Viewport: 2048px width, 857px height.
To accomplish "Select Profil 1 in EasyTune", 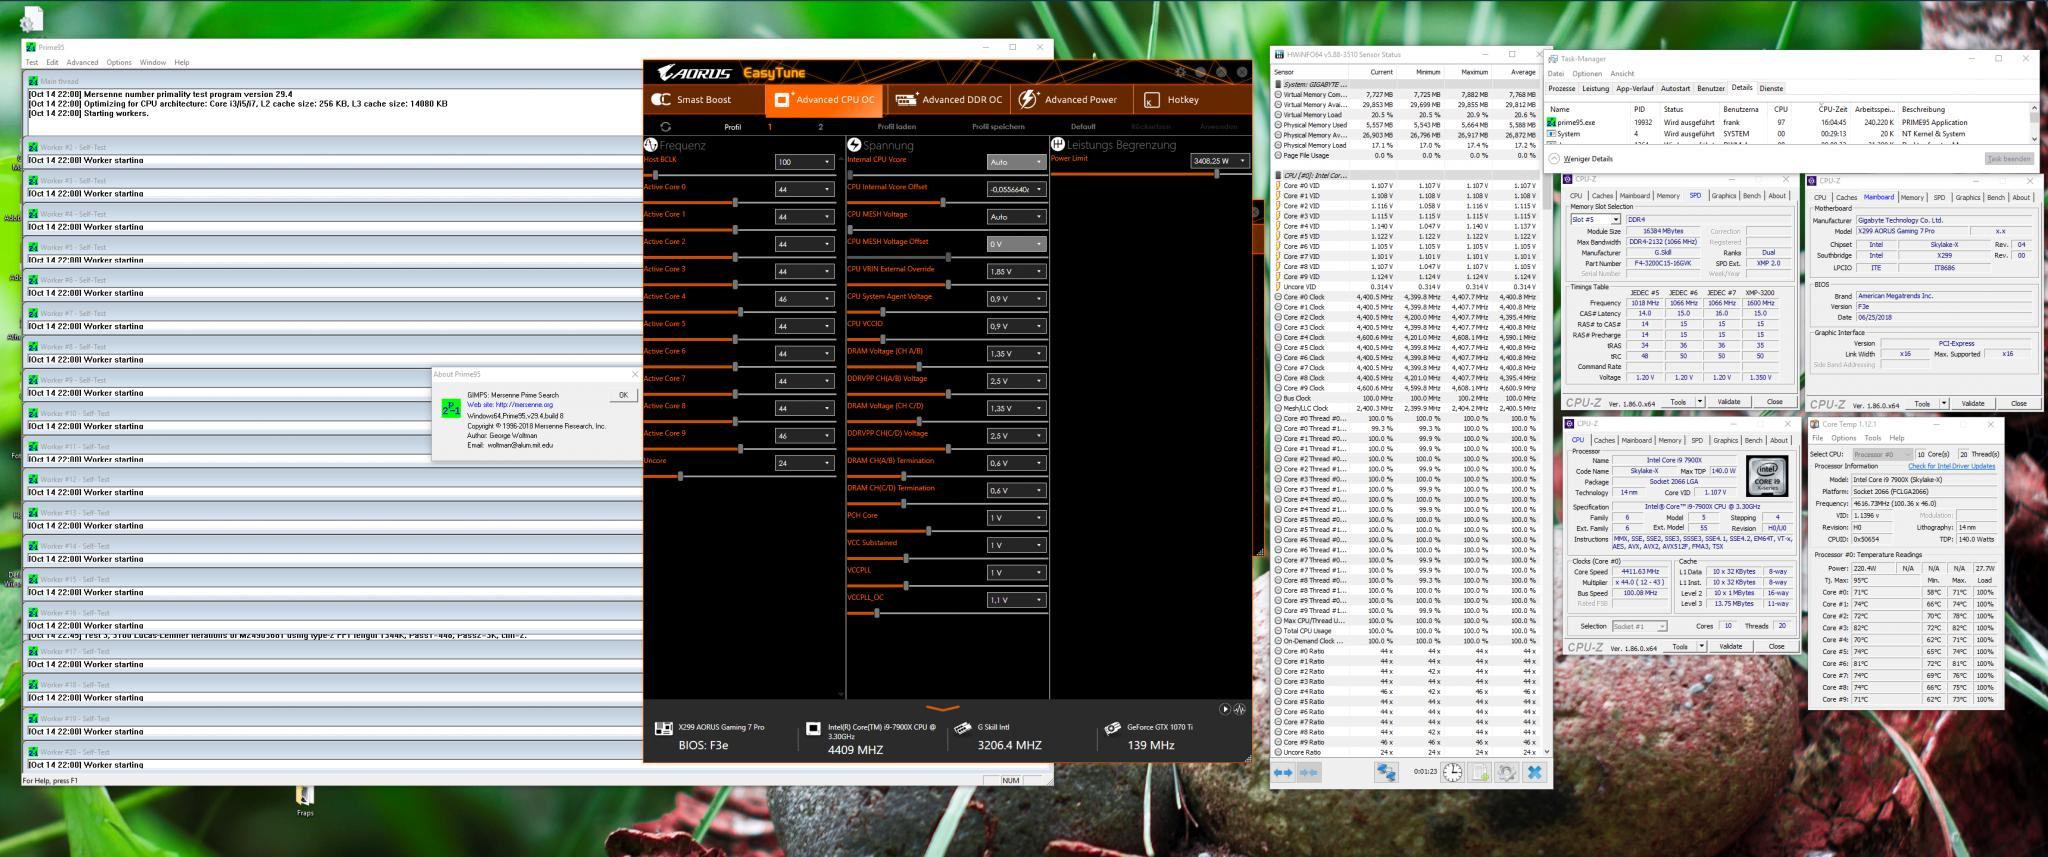I will pos(769,127).
